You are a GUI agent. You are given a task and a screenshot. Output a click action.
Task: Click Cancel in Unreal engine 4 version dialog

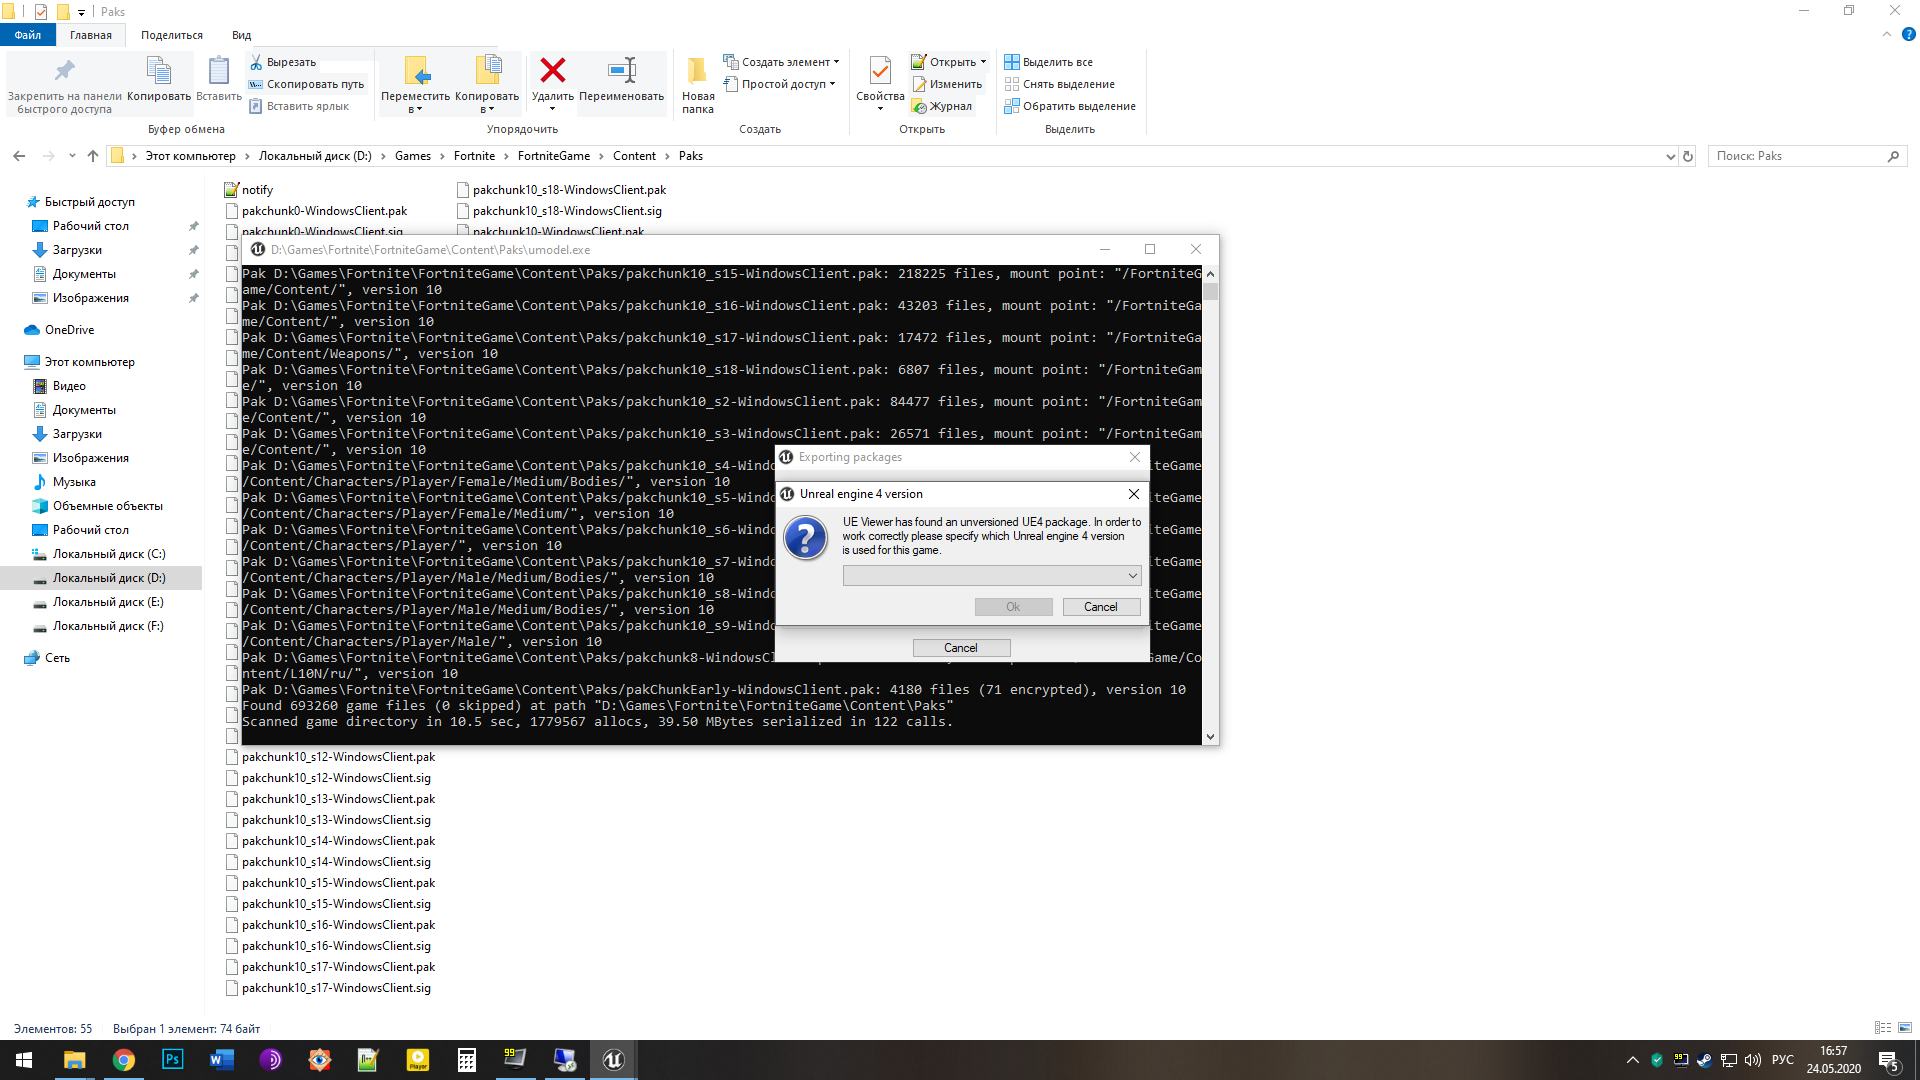(1101, 607)
